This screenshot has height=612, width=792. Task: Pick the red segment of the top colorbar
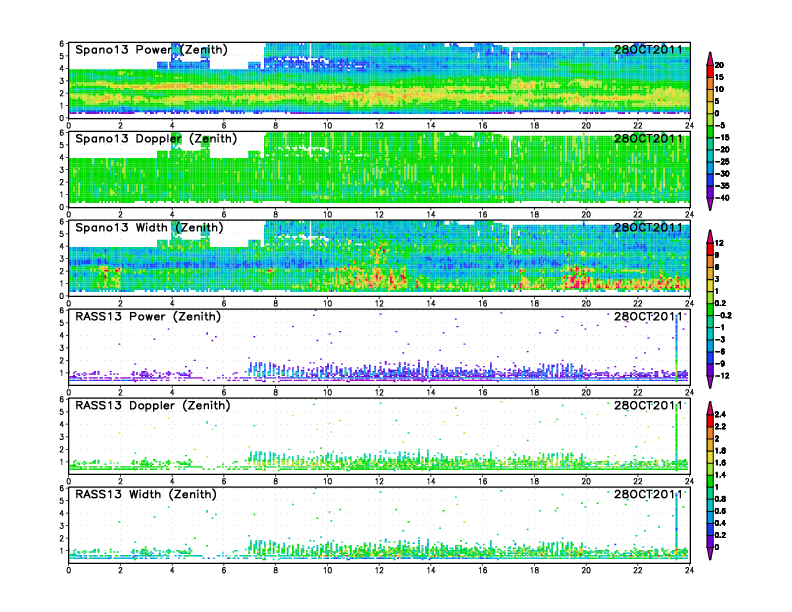[710, 71]
